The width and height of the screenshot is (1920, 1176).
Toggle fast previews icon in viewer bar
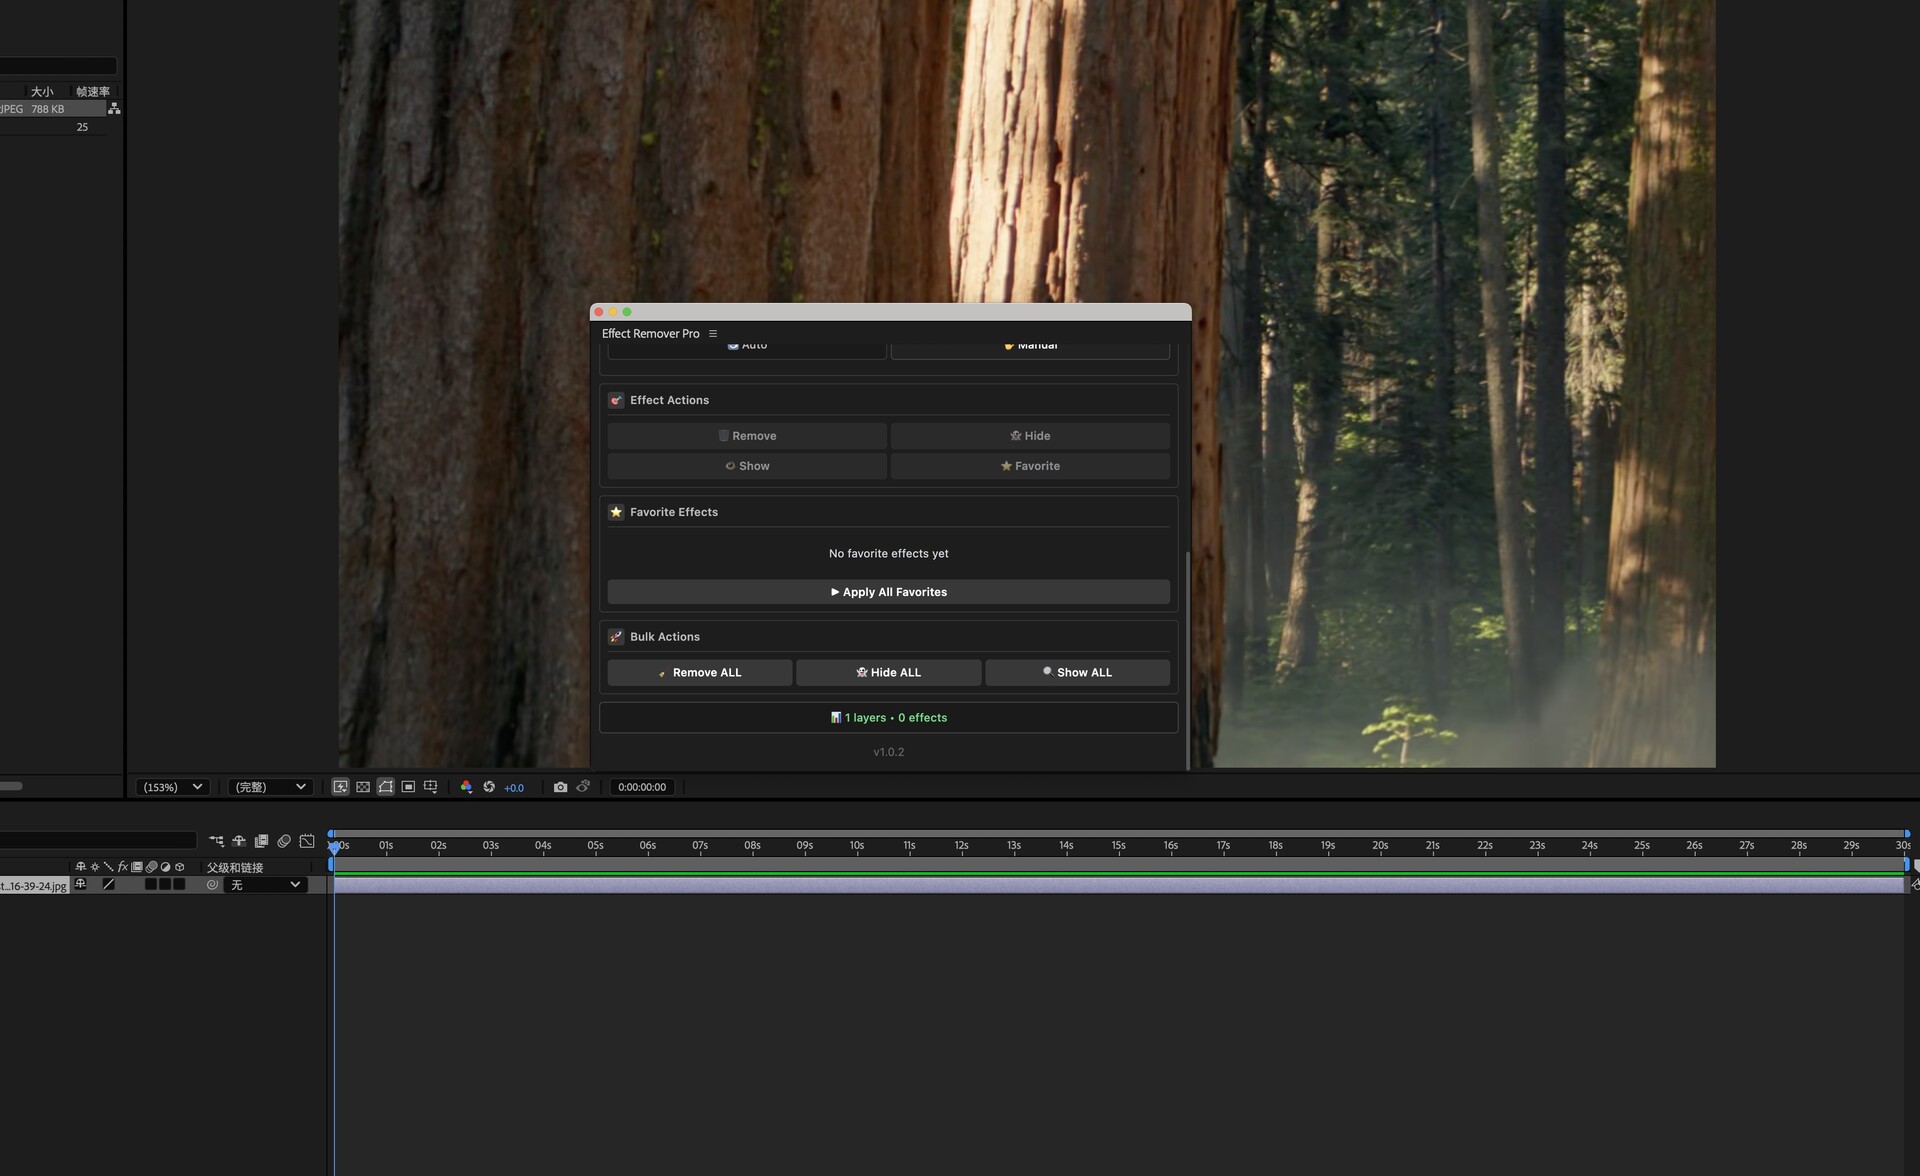340,787
